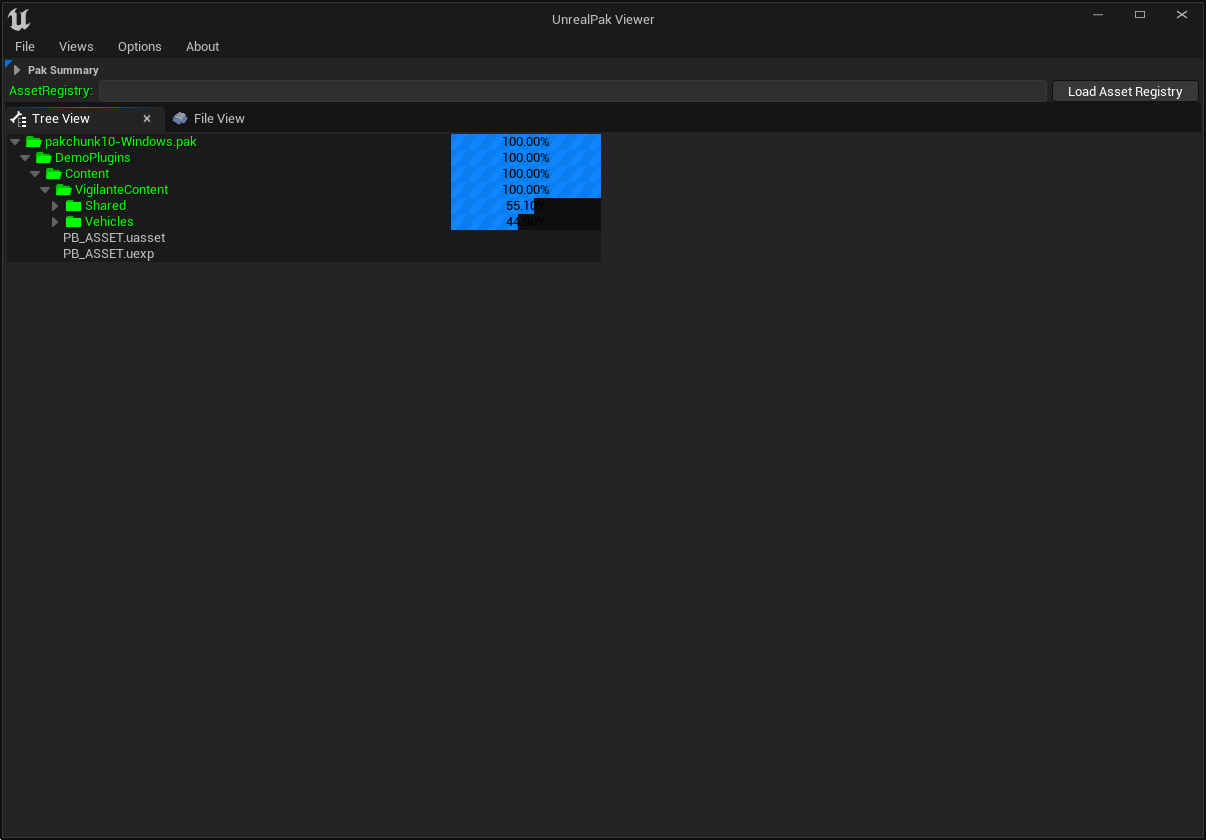The width and height of the screenshot is (1206, 840).
Task: Click the DemoPlugins folder icon
Action: (x=44, y=158)
